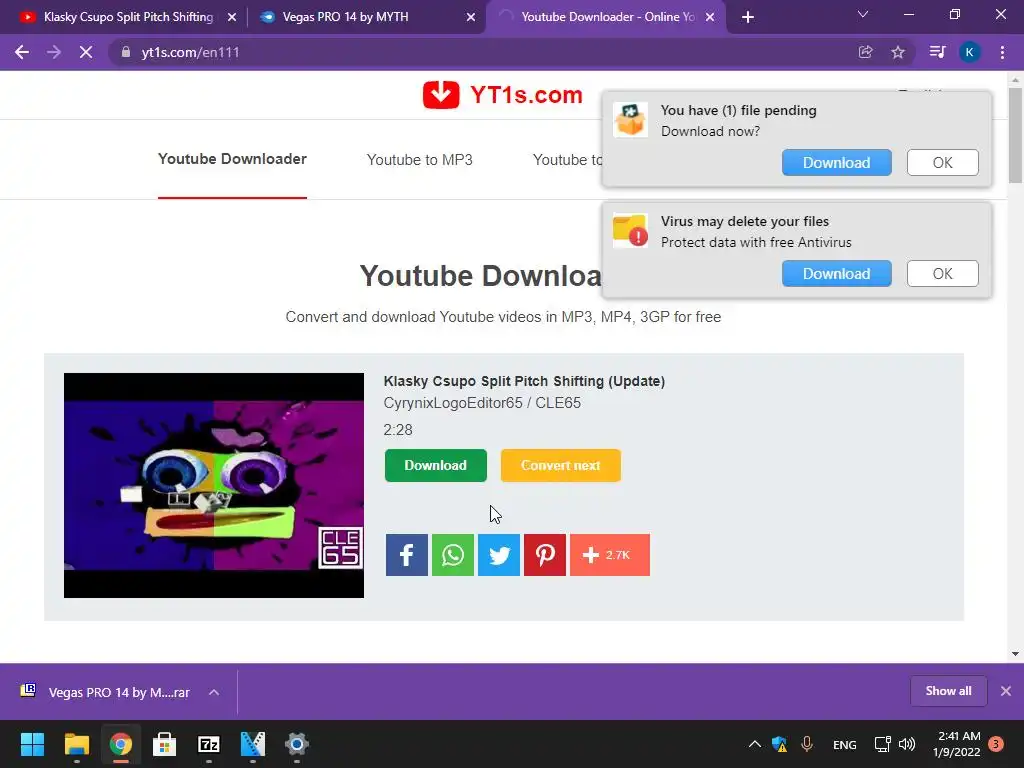
Task: Open Microsoft Store from the taskbar
Action: point(165,744)
